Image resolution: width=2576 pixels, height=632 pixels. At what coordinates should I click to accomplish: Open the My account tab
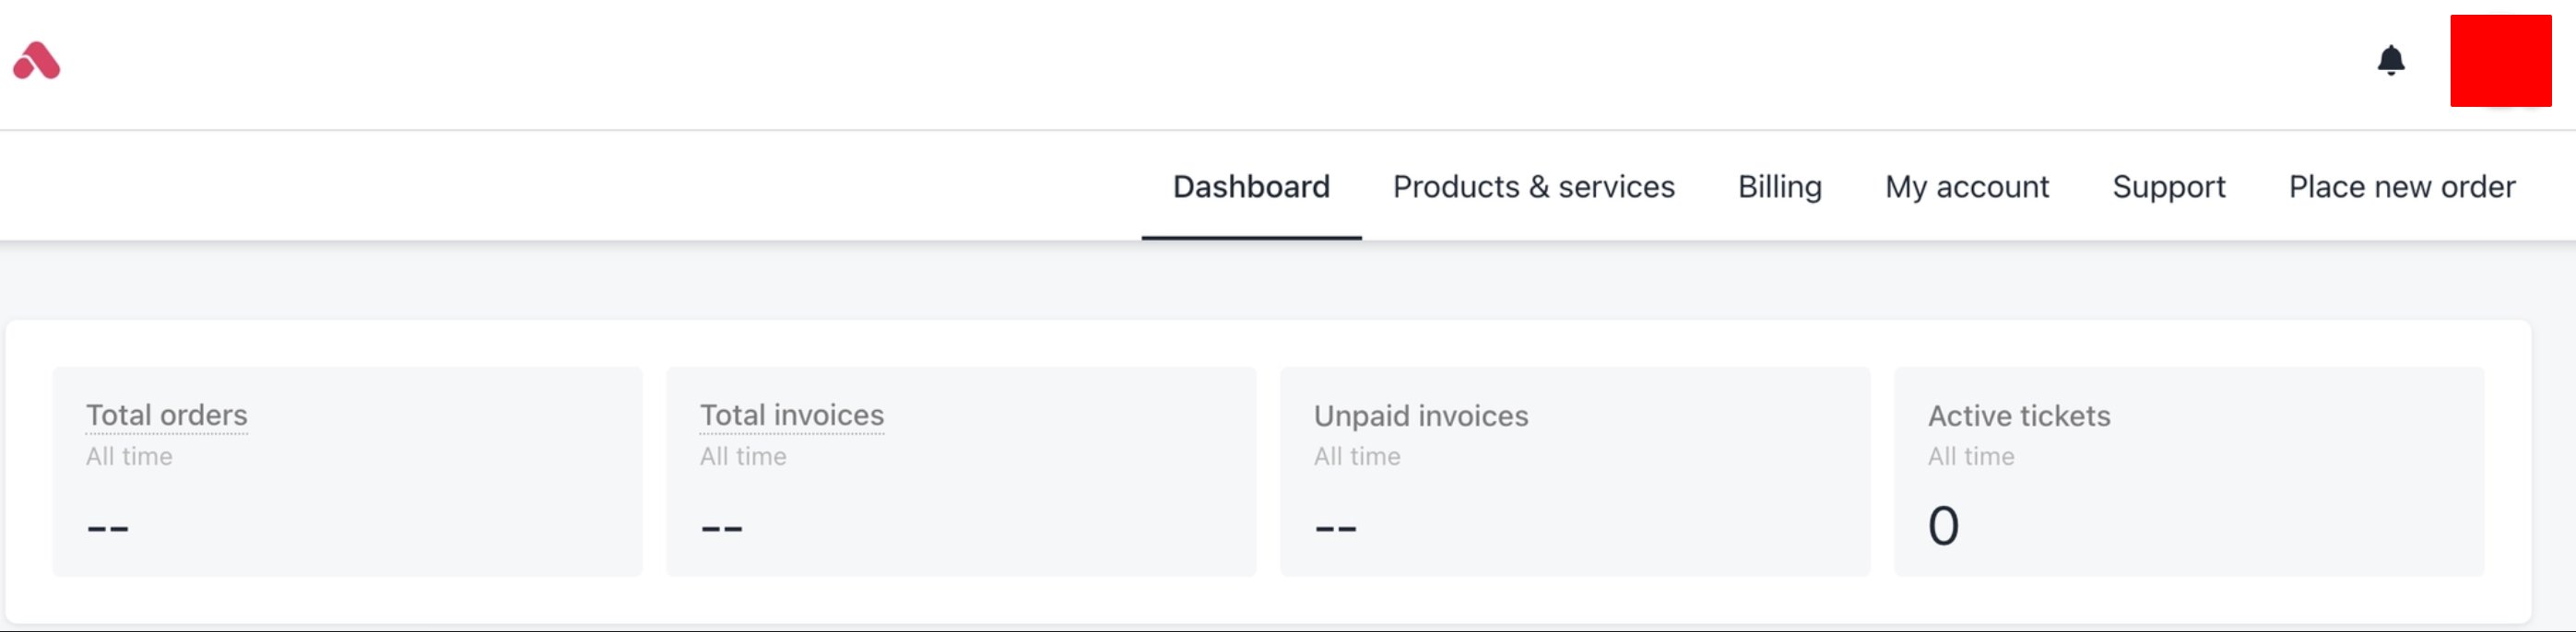[x=1967, y=187]
